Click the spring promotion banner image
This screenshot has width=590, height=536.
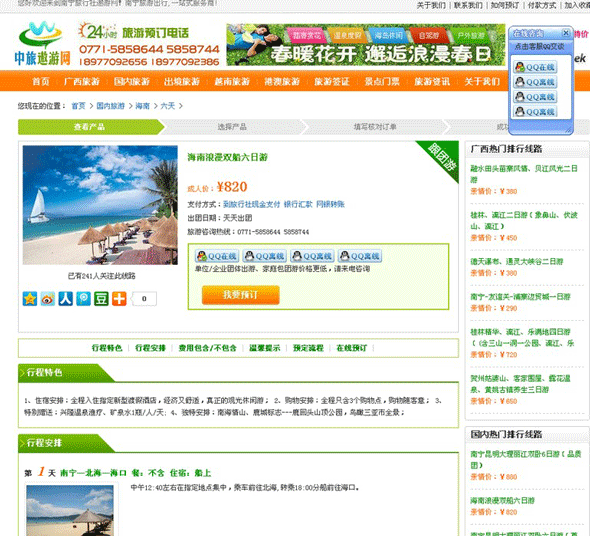coord(365,45)
